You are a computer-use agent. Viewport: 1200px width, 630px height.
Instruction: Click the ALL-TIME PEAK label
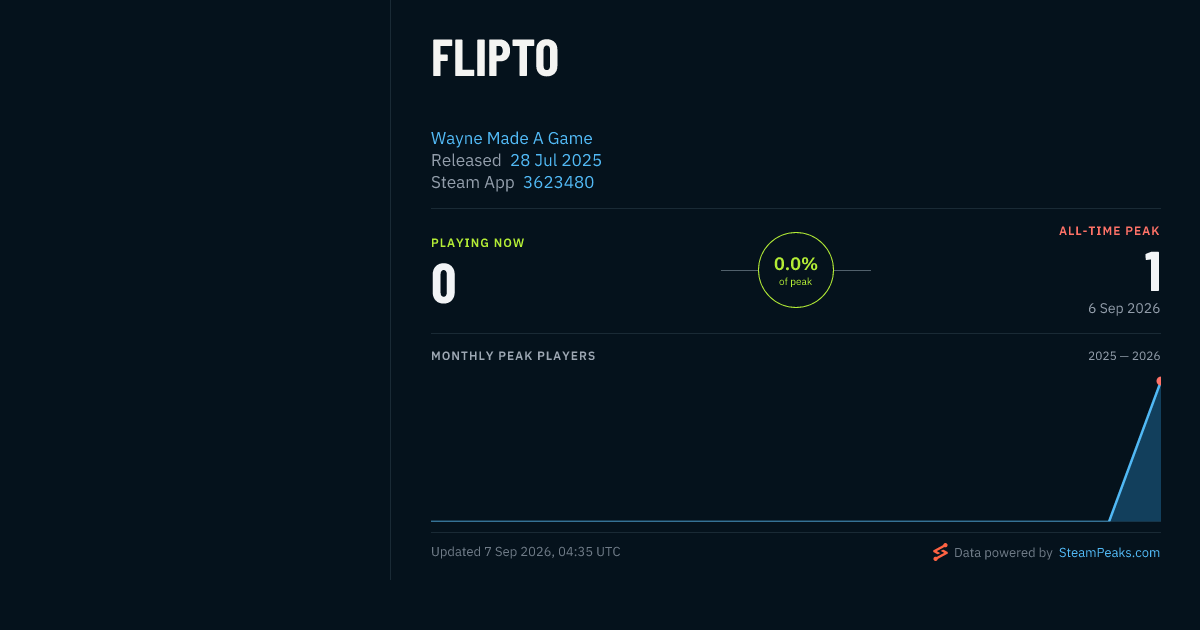coord(1109,231)
